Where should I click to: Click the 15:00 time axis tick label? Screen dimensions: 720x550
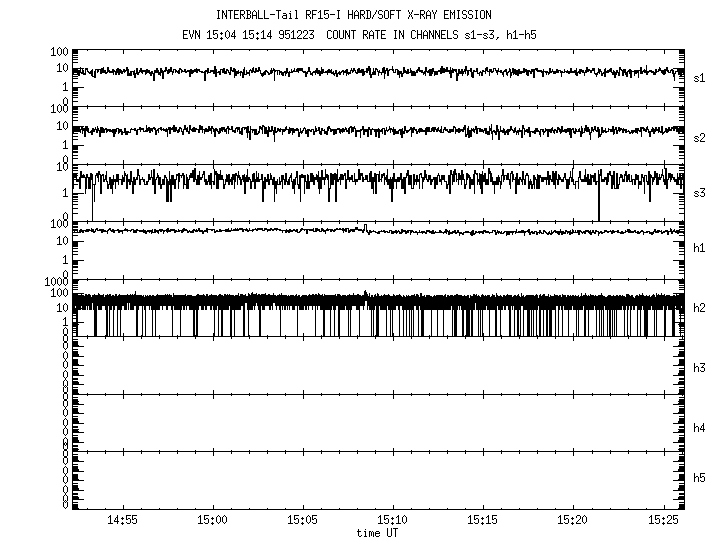[213, 521]
